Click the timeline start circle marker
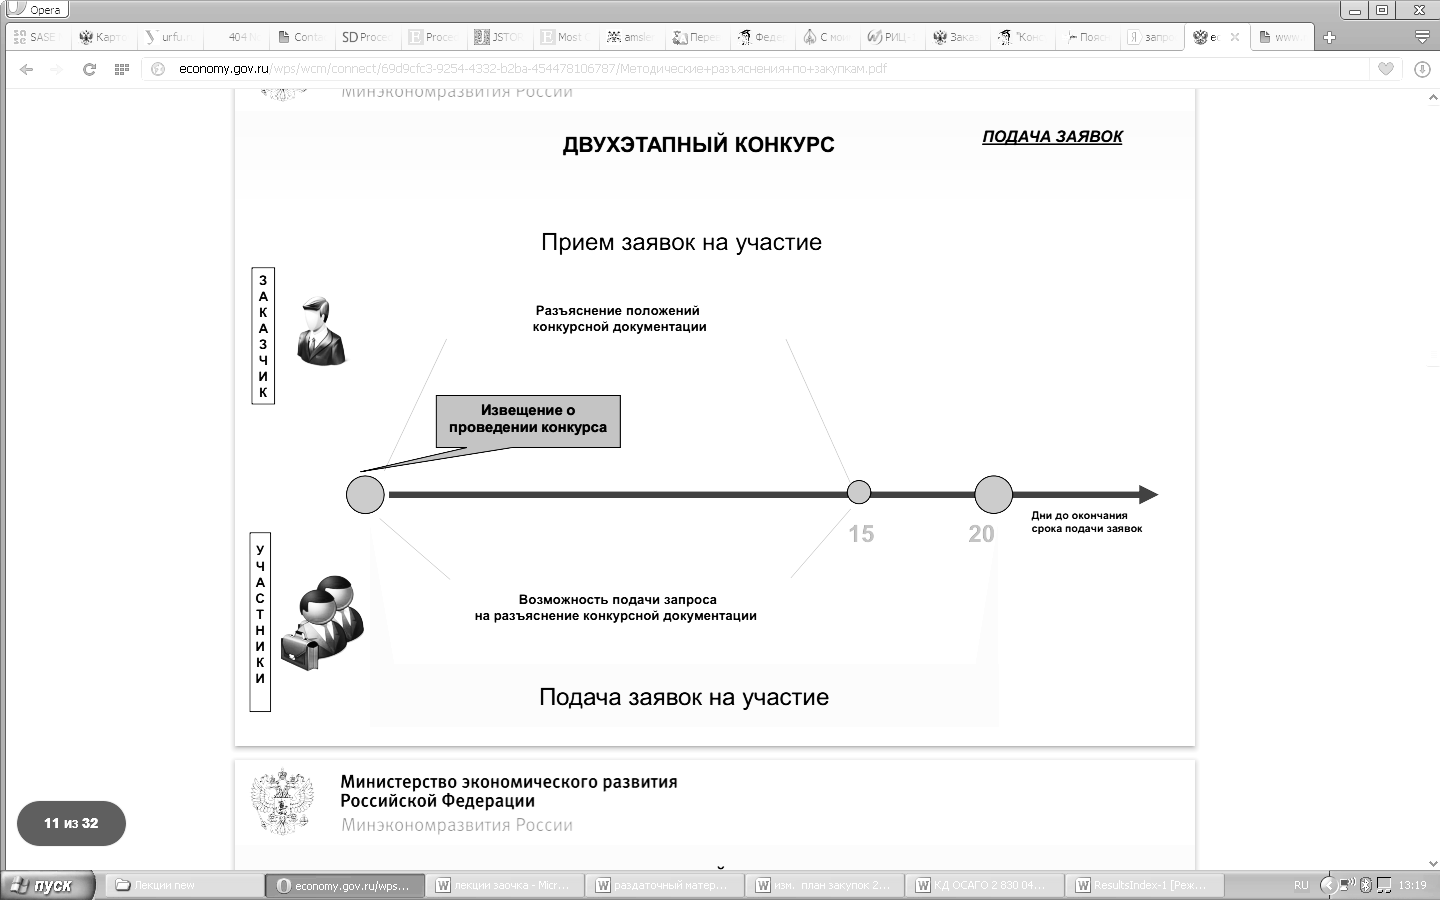Image resolution: width=1440 pixels, height=900 pixels. pyautogui.click(x=365, y=494)
